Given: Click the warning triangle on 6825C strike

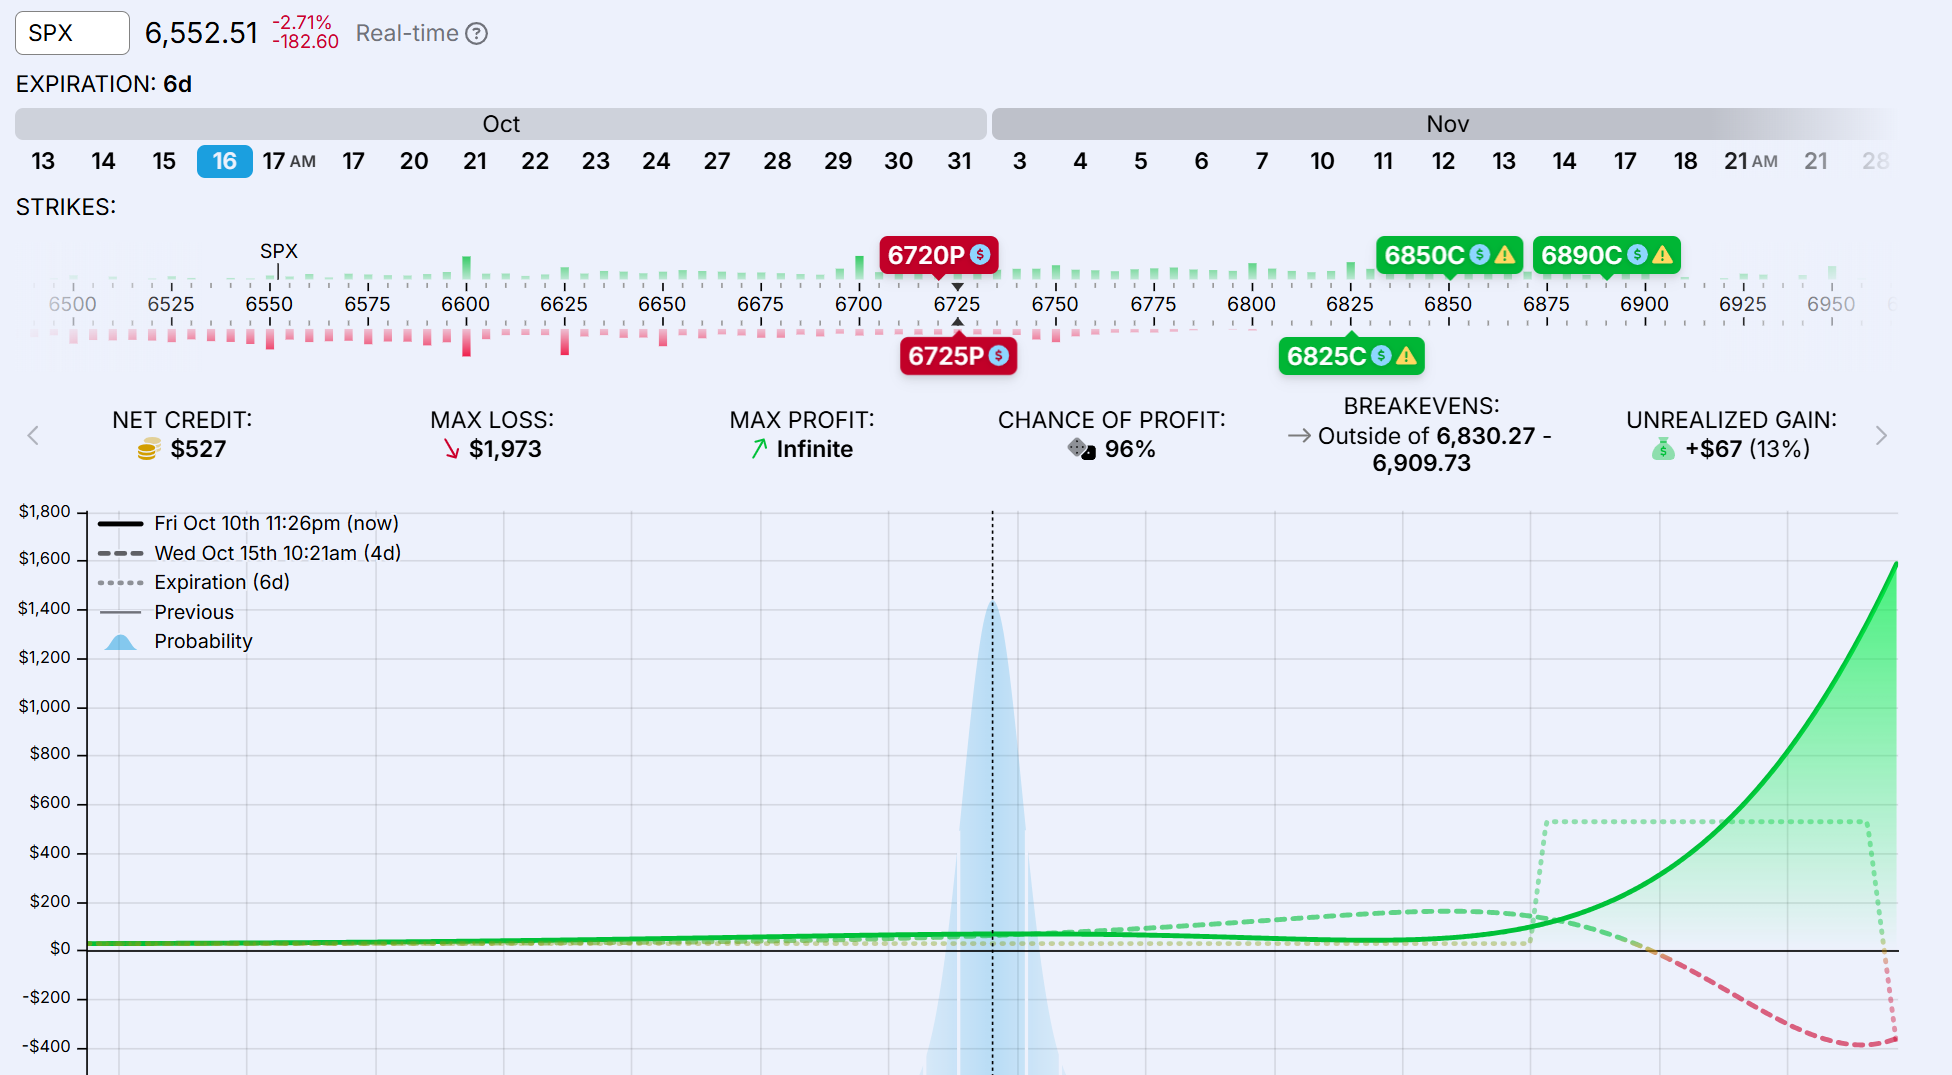Looking at the screenshot, I should point(1406,356).
